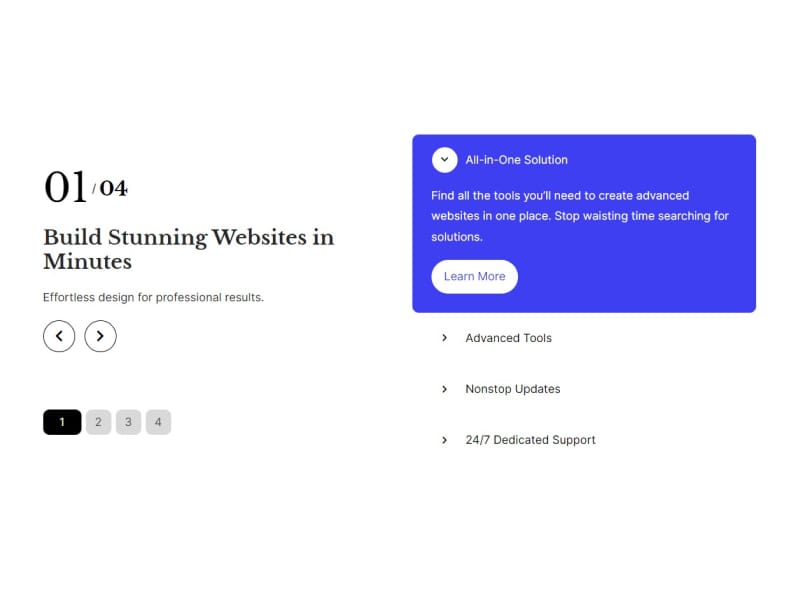800x600 pixels.
Task: Select pagination bullet 1
Action: [x=62, y=422]
